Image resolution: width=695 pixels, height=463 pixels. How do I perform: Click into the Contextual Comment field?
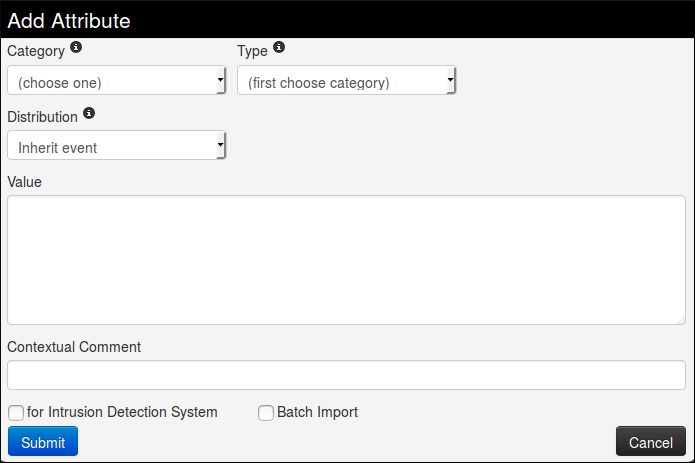(x=346, y=375)
